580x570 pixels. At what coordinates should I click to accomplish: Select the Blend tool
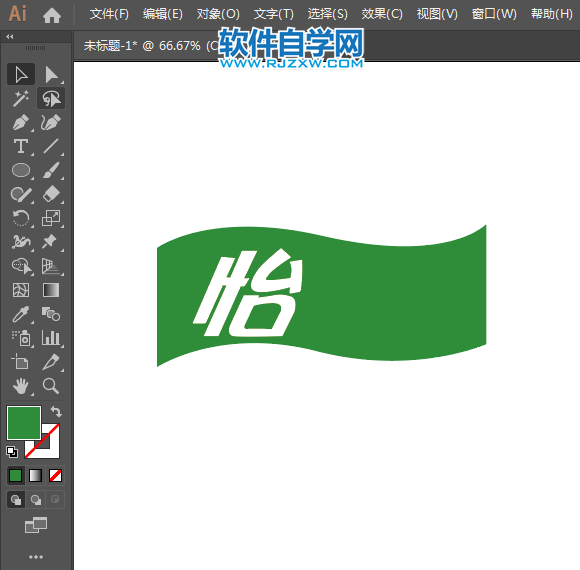(51, 314)
